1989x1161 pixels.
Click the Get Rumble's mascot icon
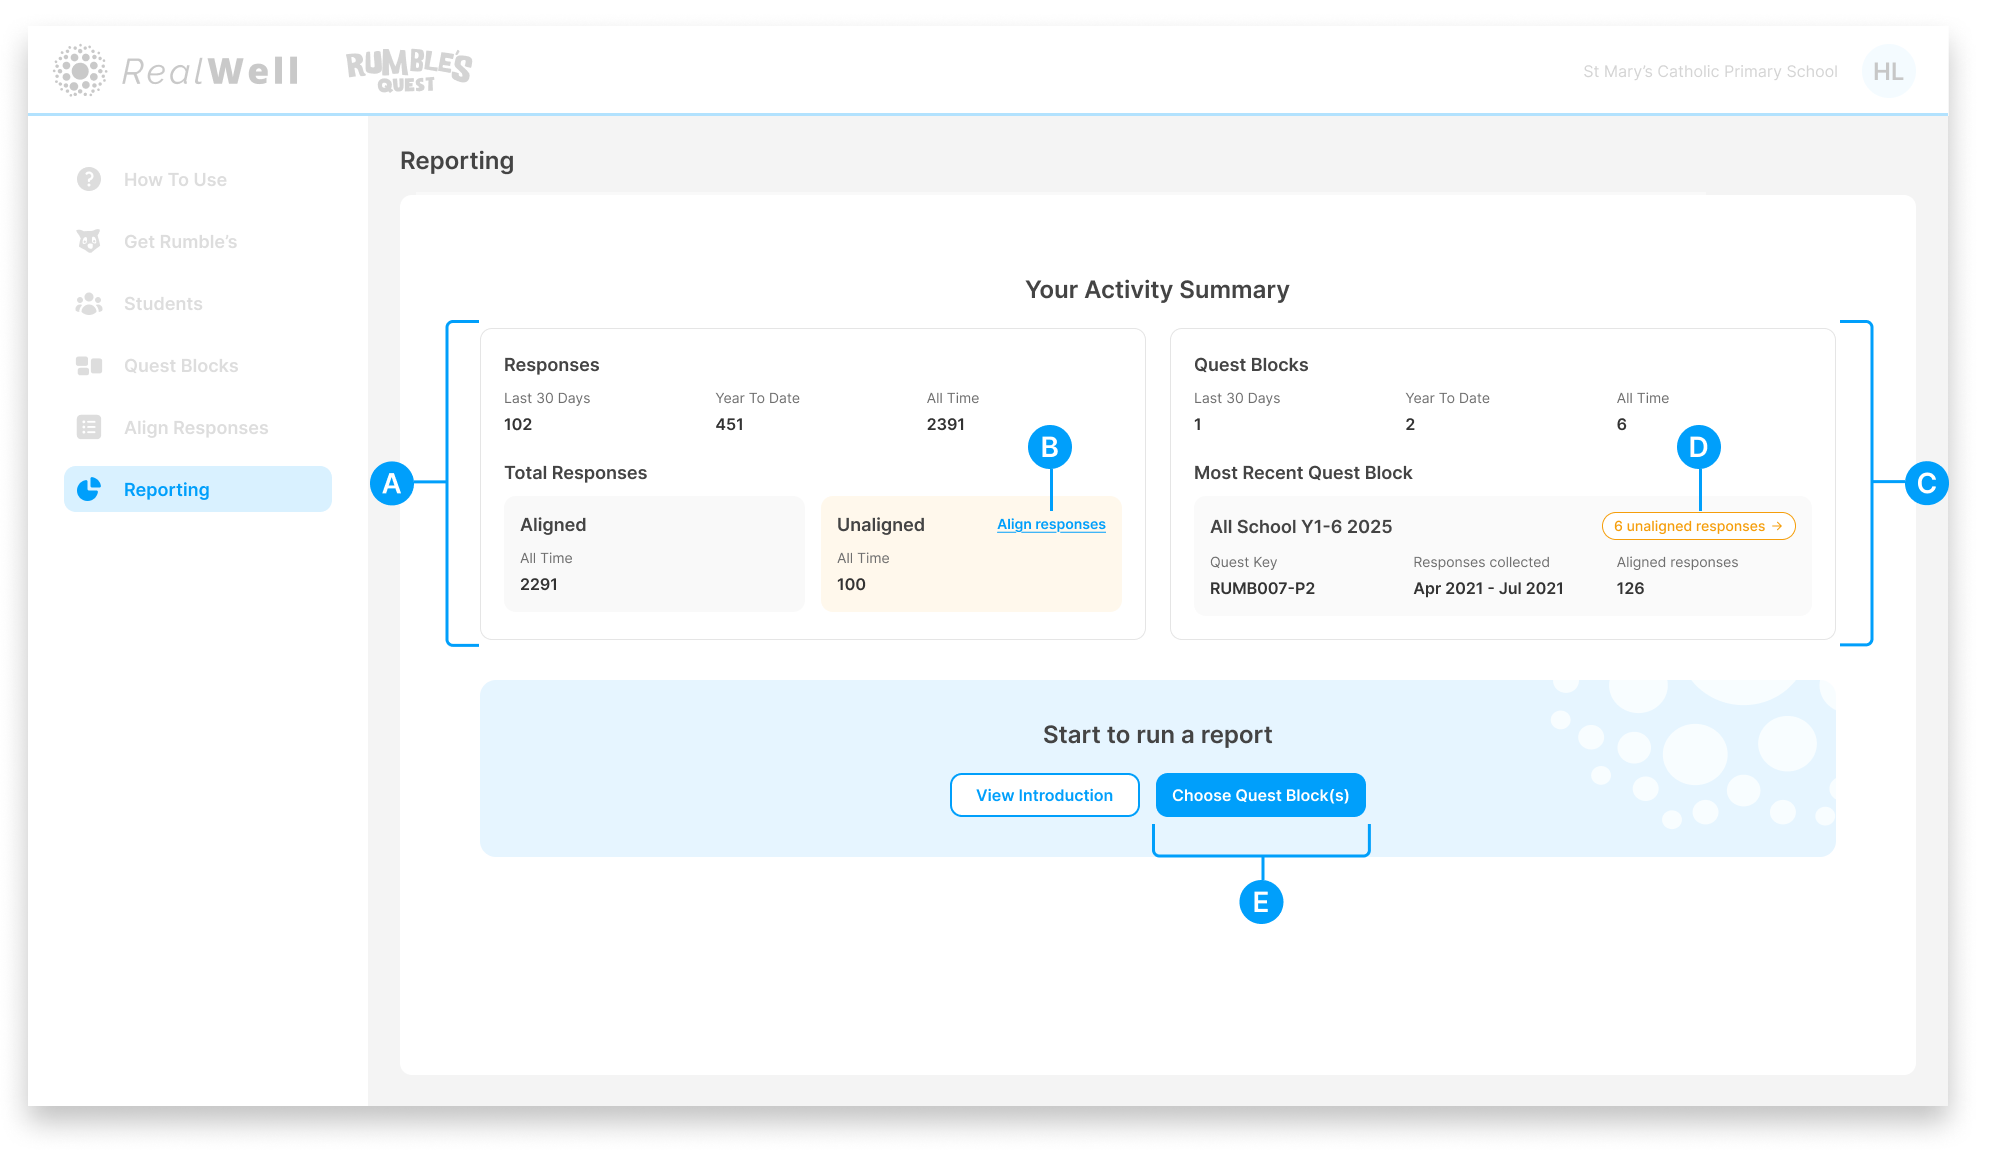point(89,241)
